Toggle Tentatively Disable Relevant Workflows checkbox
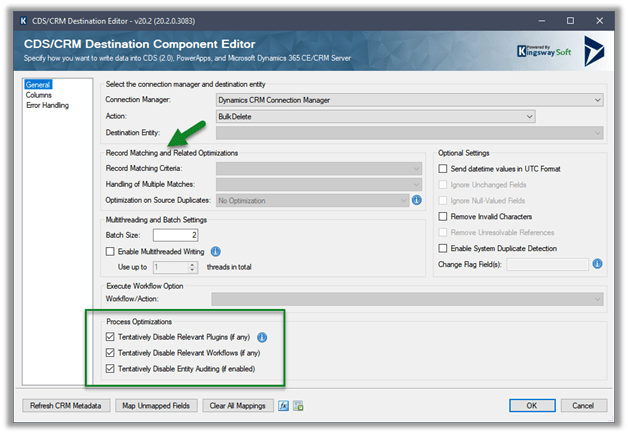The image size is (628, 434). point(111,353)
